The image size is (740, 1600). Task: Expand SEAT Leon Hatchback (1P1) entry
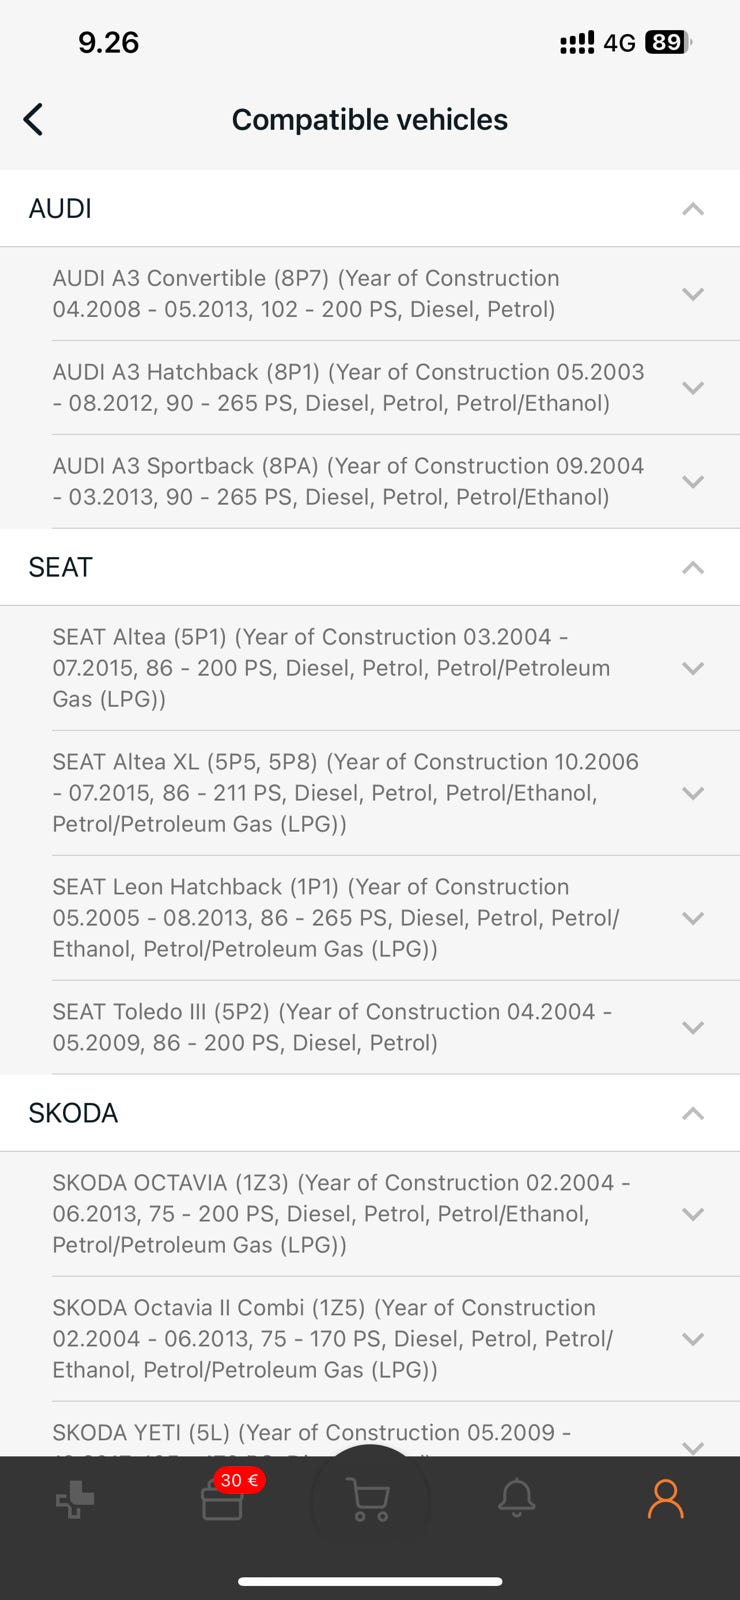(692, 918)
